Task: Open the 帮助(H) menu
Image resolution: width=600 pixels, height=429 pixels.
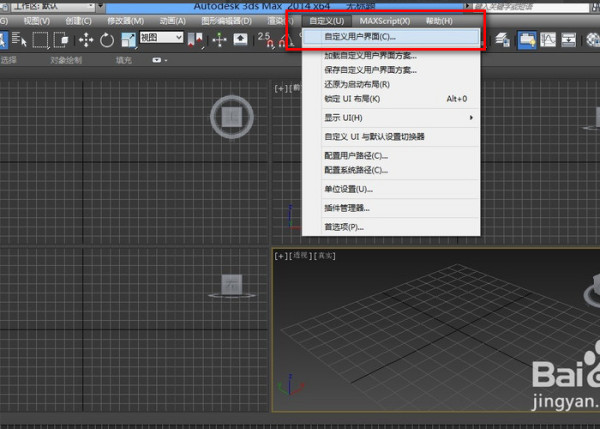Action: (439, 21)
